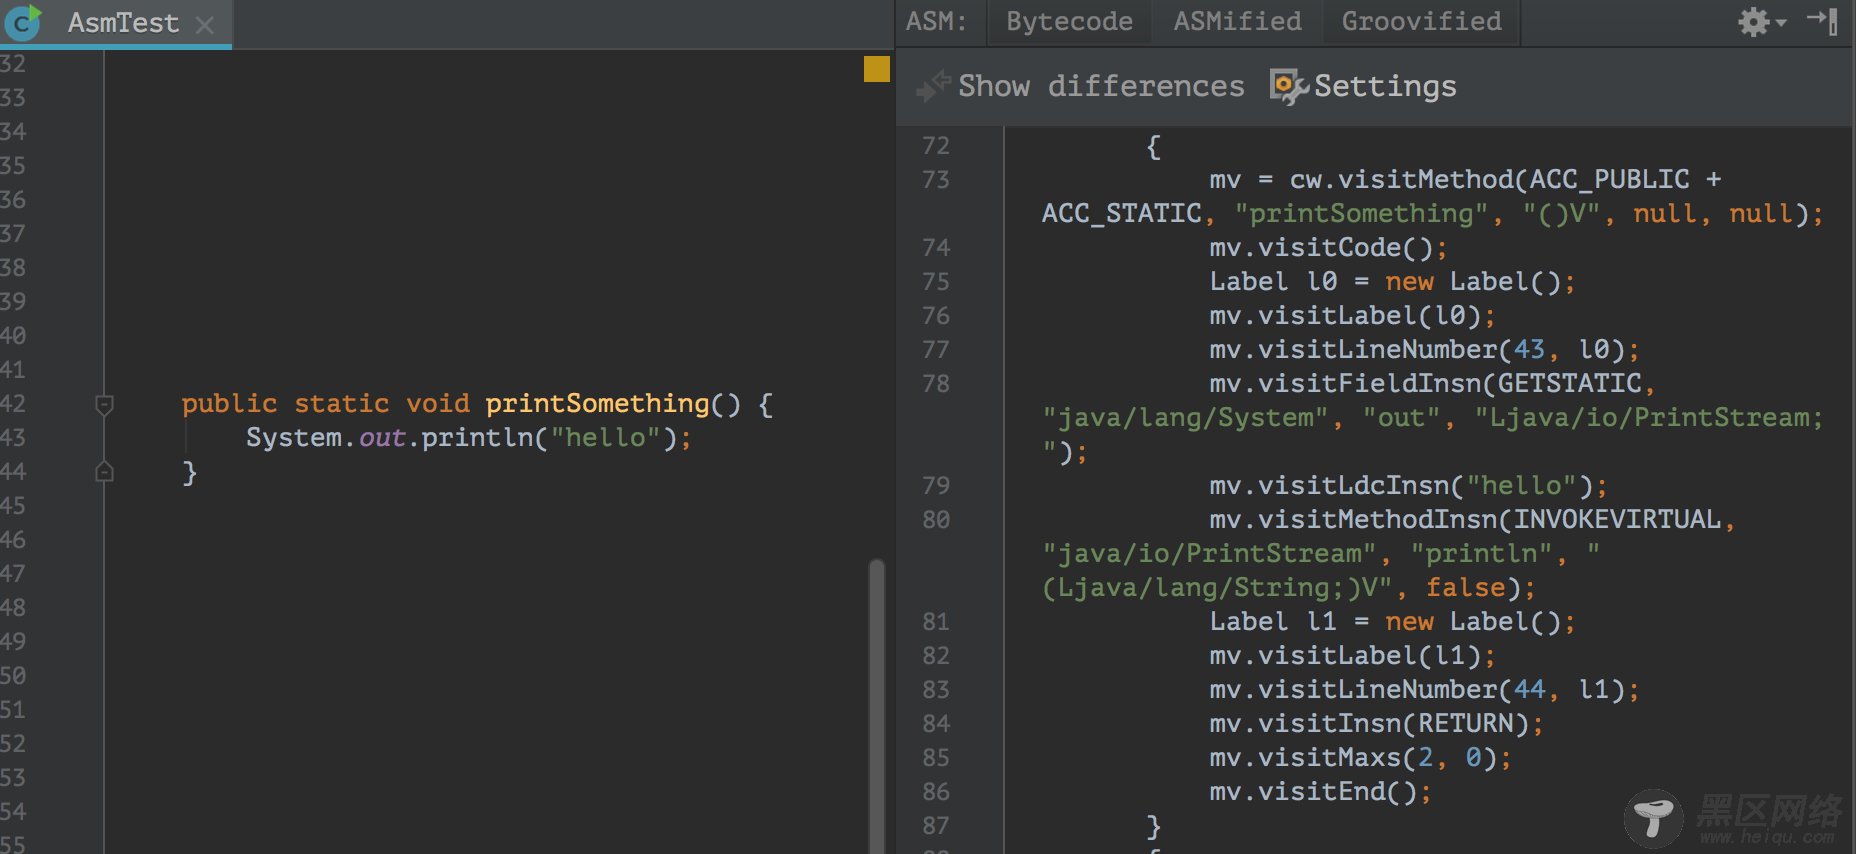
Task: Switch to the ASMified tab
Action: [x=1237, y=21]
